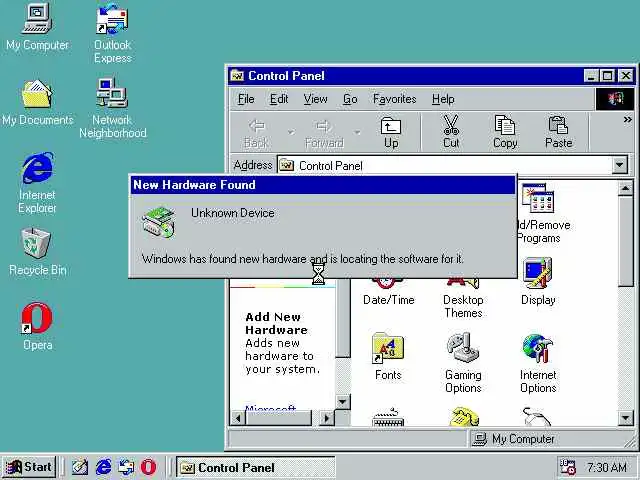Open Internet Options applet

coord(538,363)
